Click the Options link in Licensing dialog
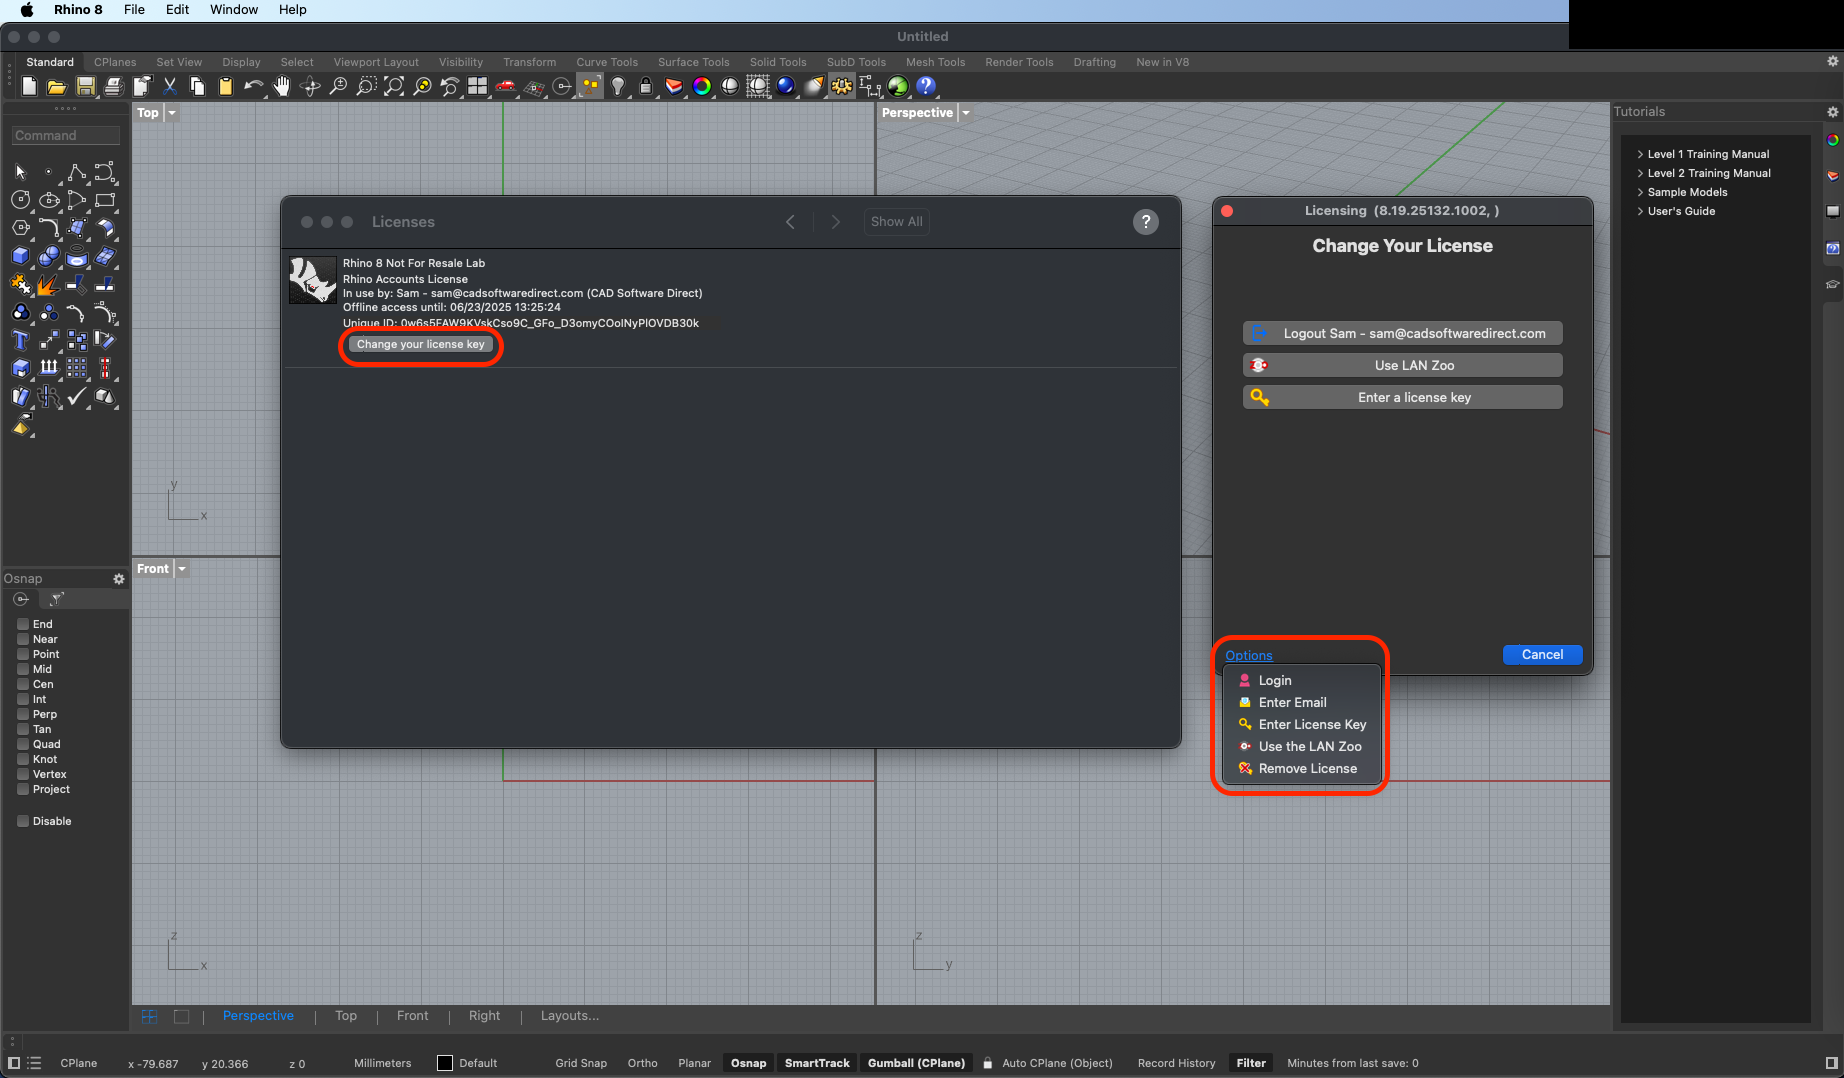The image size is (1844, 1078). point(1249,655)
